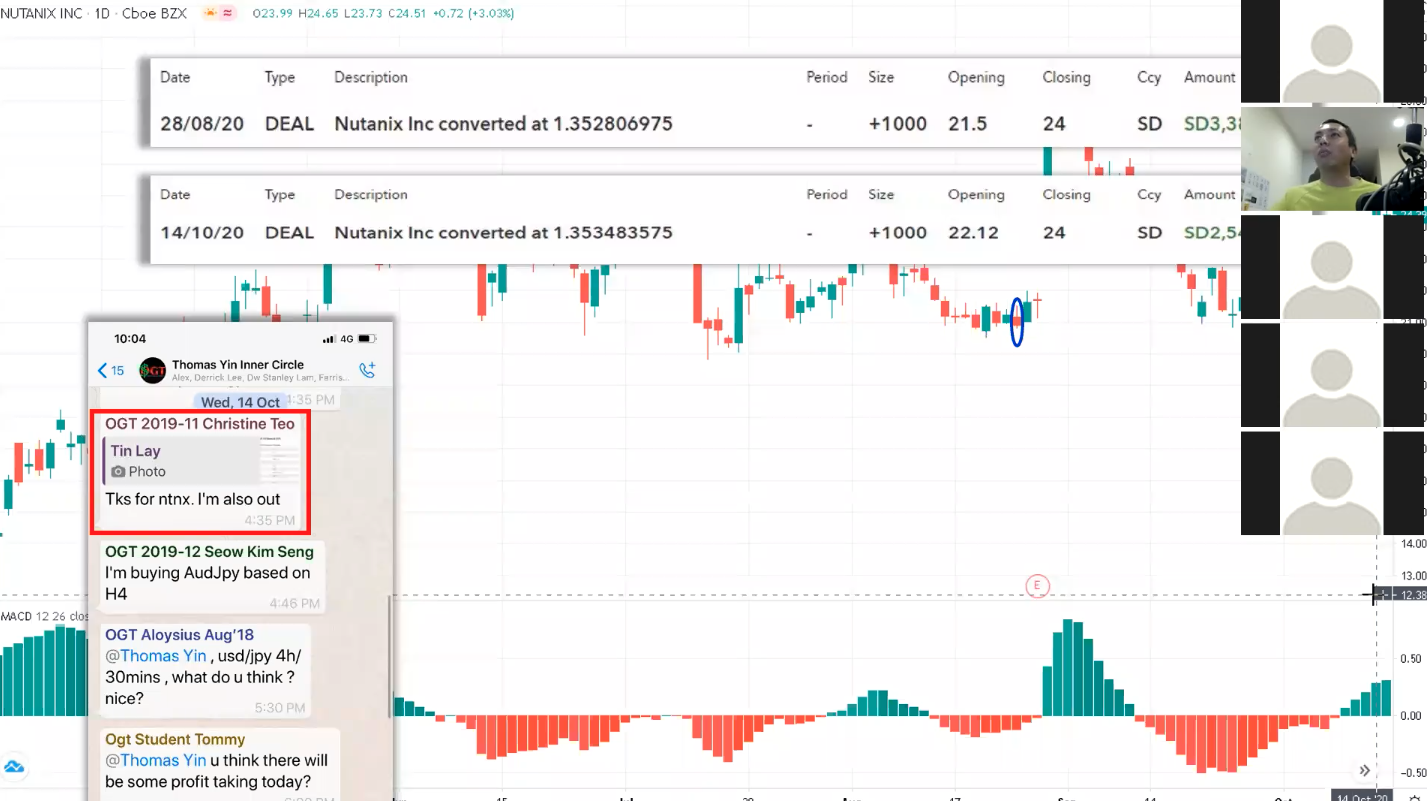Click the blue-circled candlestick on chart
The height and width of the screenshot is (801, 1427).
pos(1017,321)
